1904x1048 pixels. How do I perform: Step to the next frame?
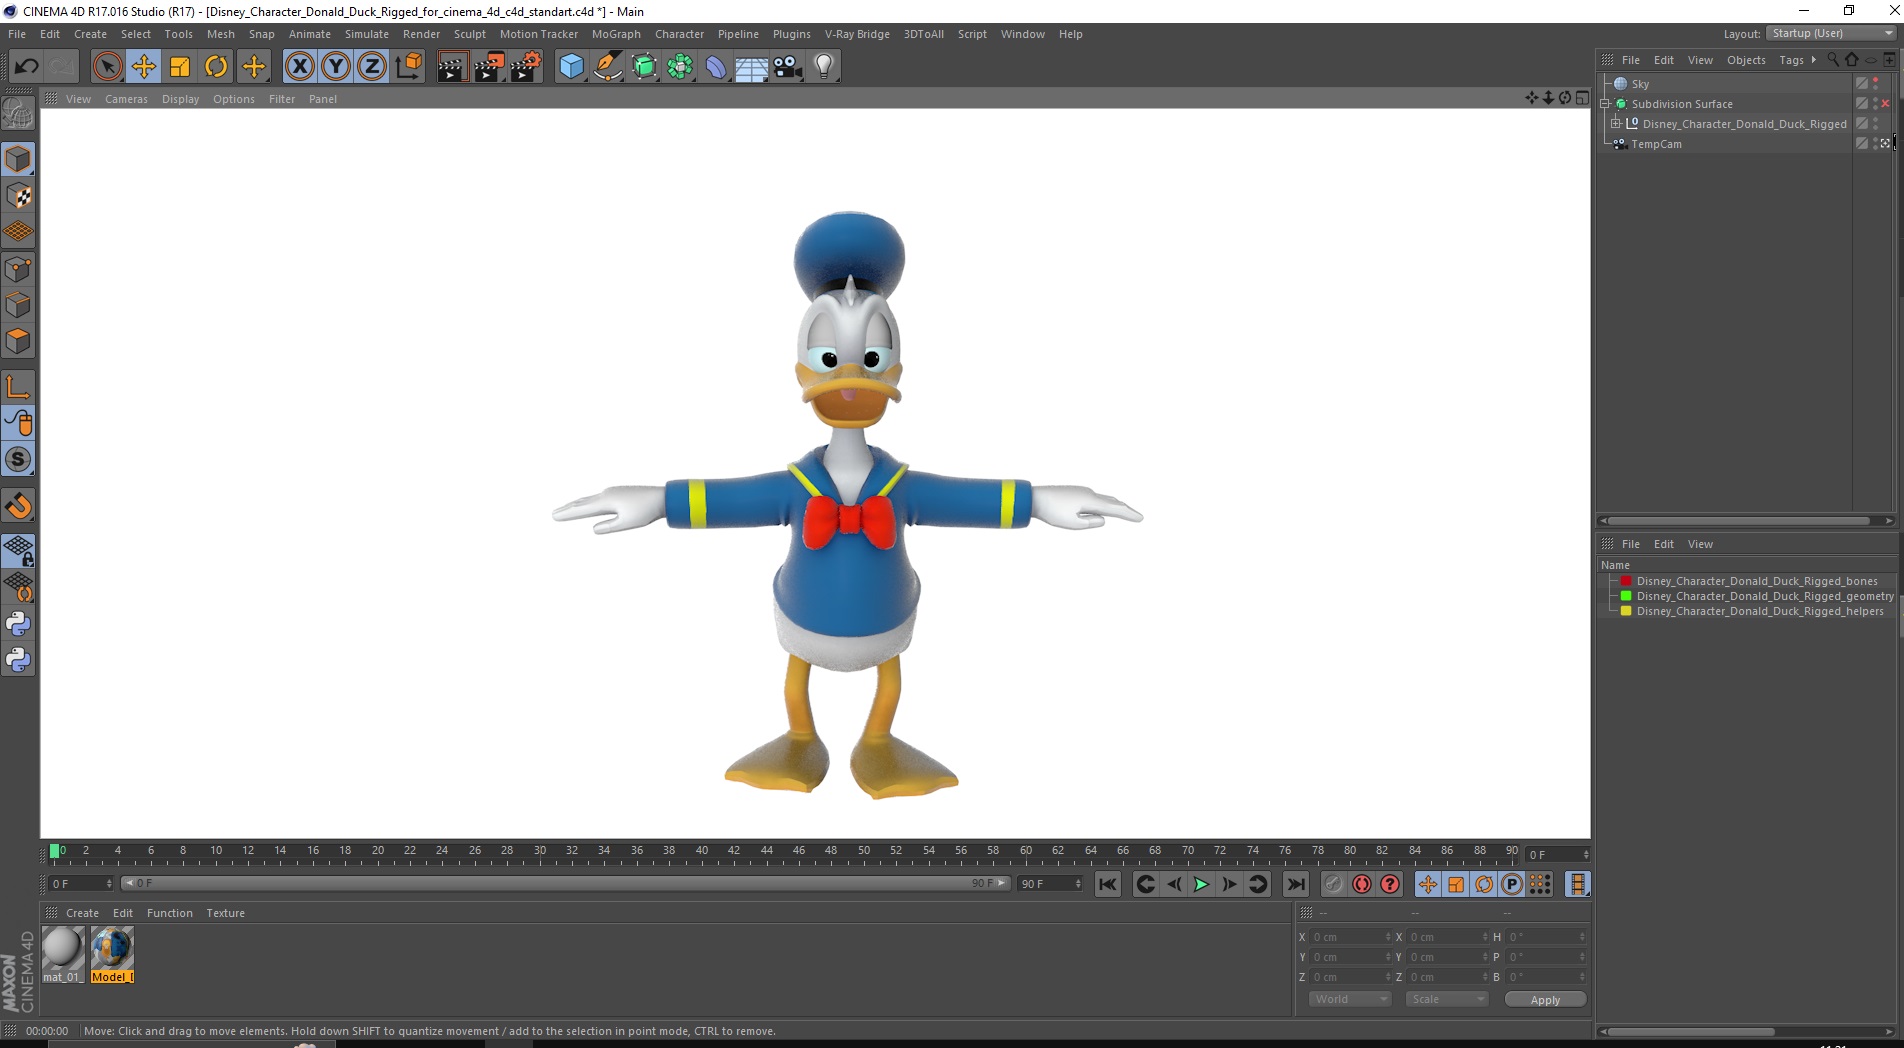pyautogui.click(x=1229, y=884)
